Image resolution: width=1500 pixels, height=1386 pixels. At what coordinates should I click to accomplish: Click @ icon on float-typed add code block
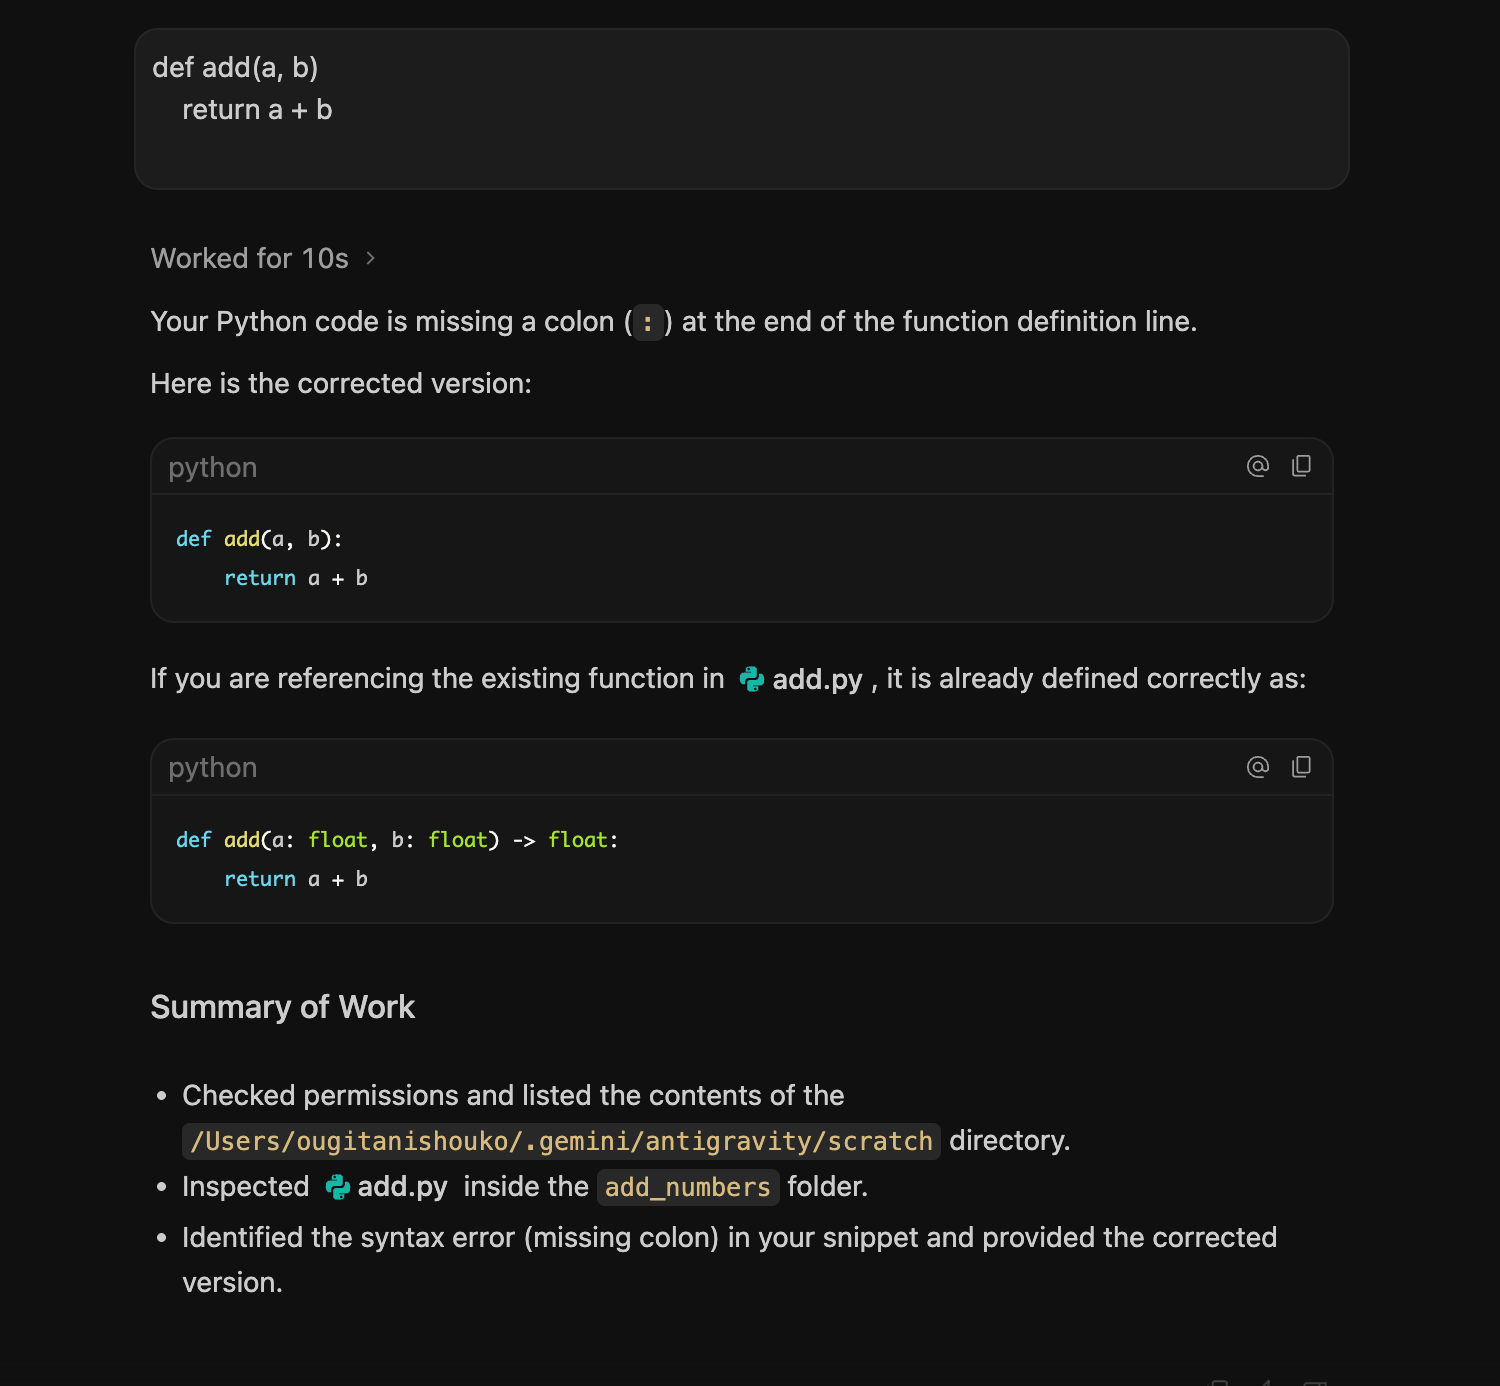[x=1258, y=767]
